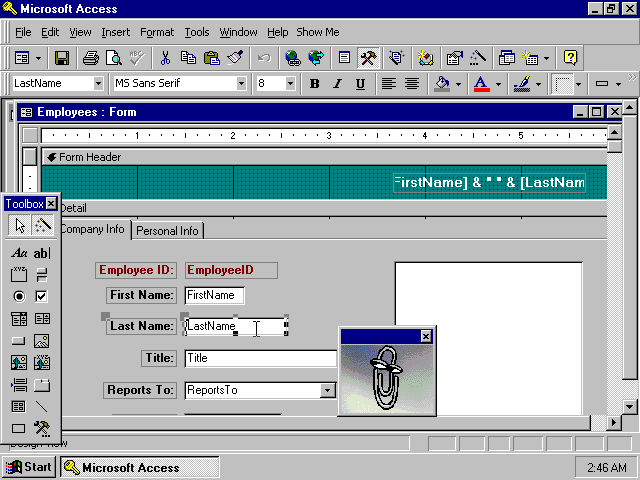The height and width of the screenshot is (480, 640).
Task: Click the Build wand icon
Action: [x=478, y=58]
